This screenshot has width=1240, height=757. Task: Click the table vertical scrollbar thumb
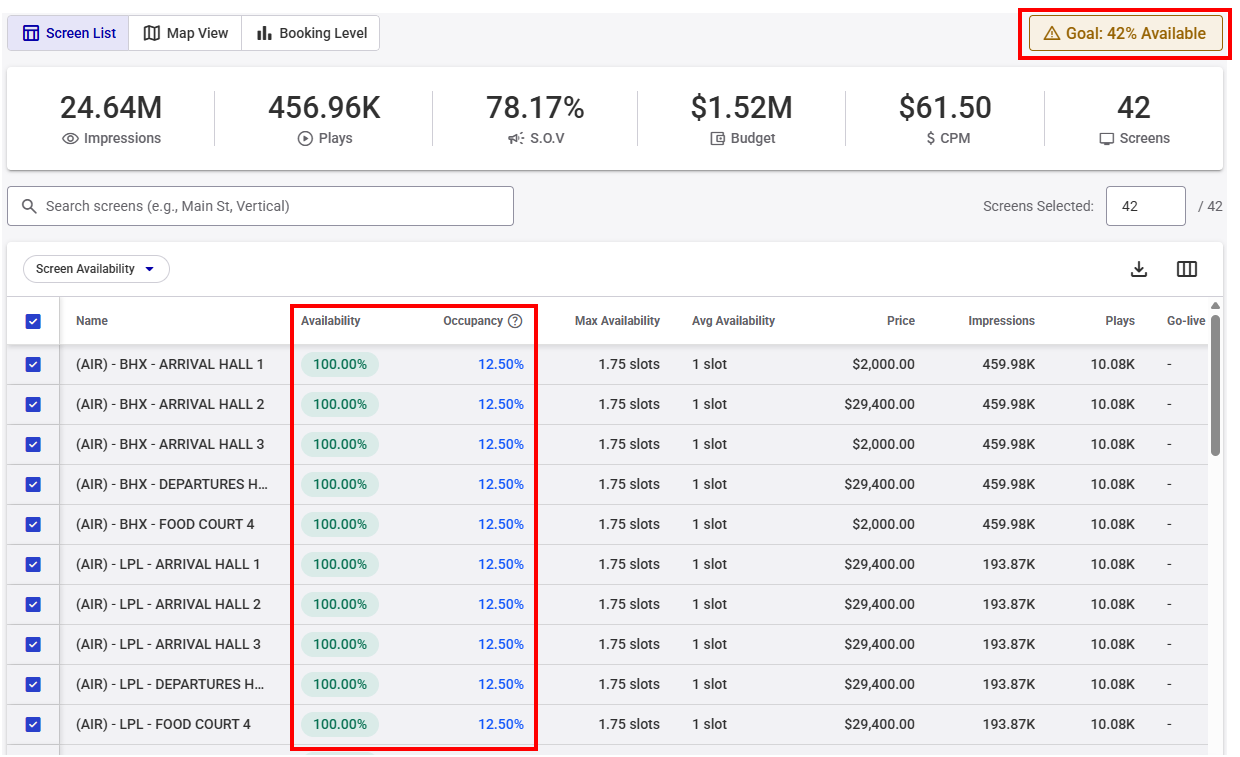(1215, 385)
